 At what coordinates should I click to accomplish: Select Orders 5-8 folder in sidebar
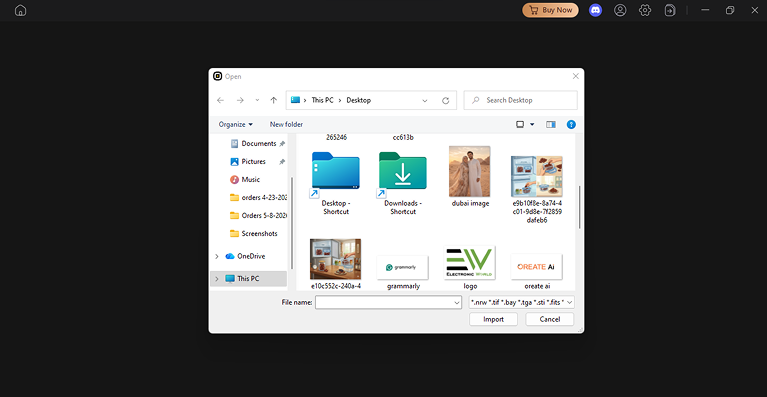point(258,216)
